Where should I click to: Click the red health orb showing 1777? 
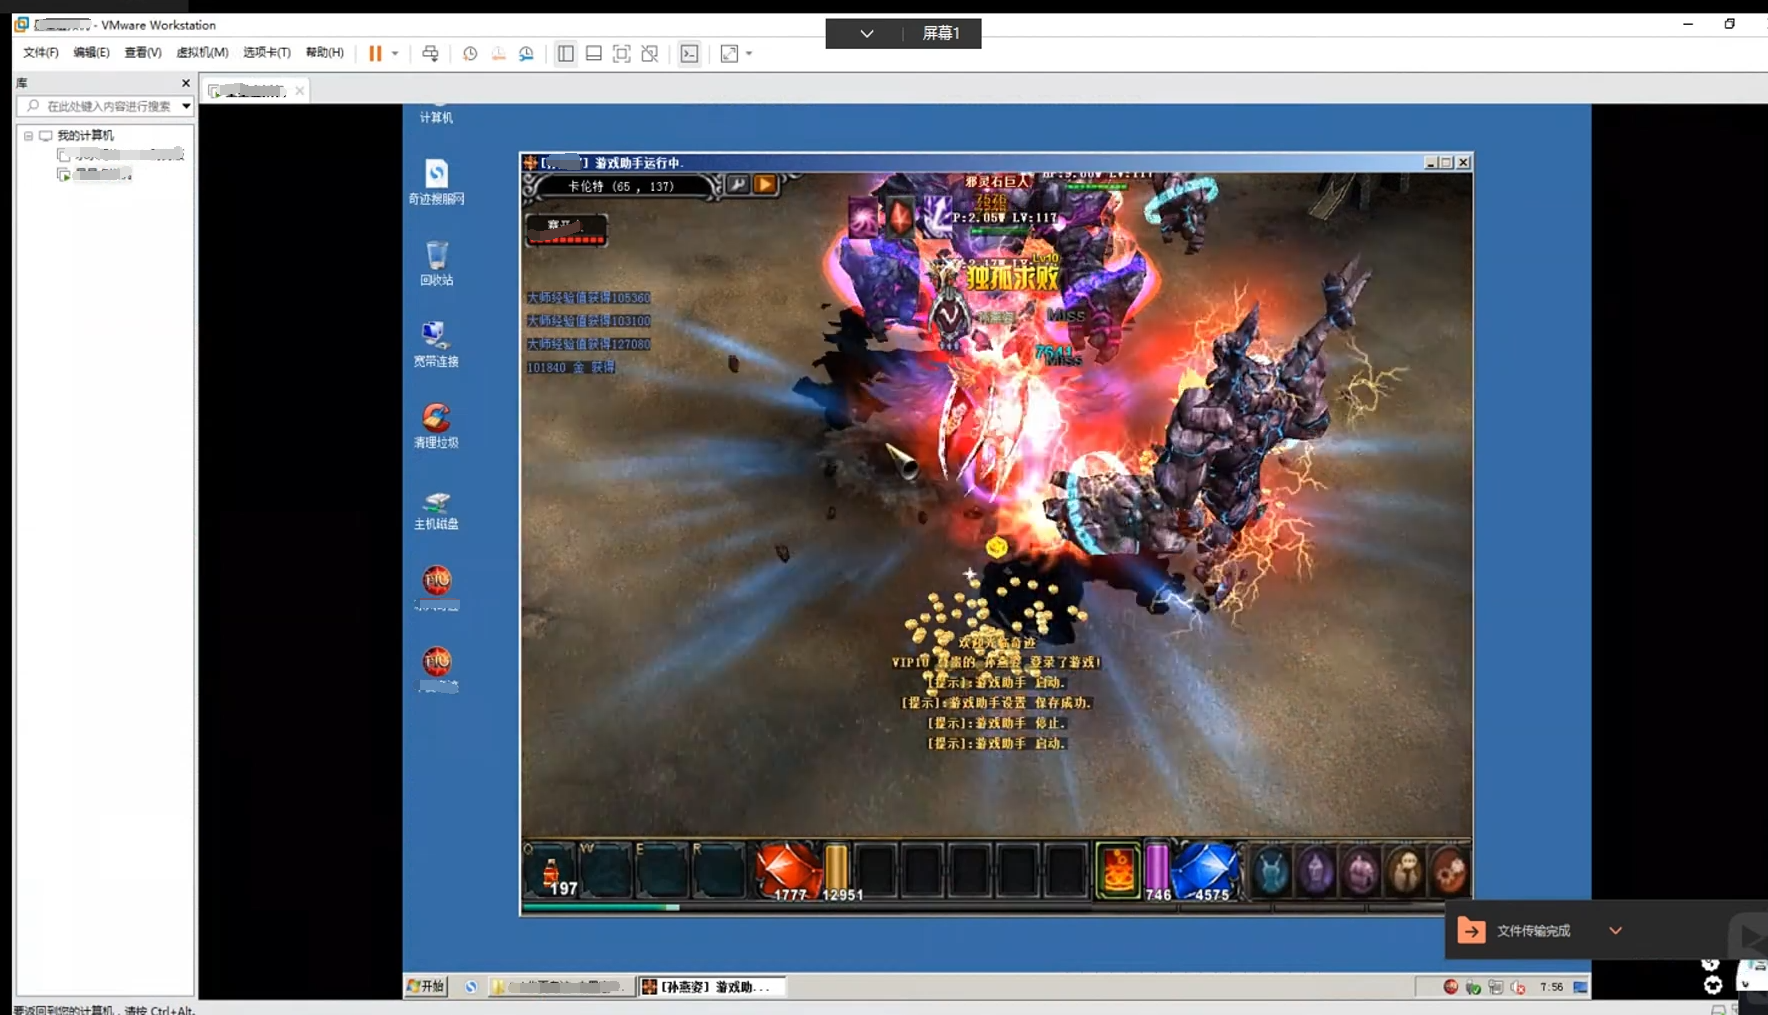[786, 871]
